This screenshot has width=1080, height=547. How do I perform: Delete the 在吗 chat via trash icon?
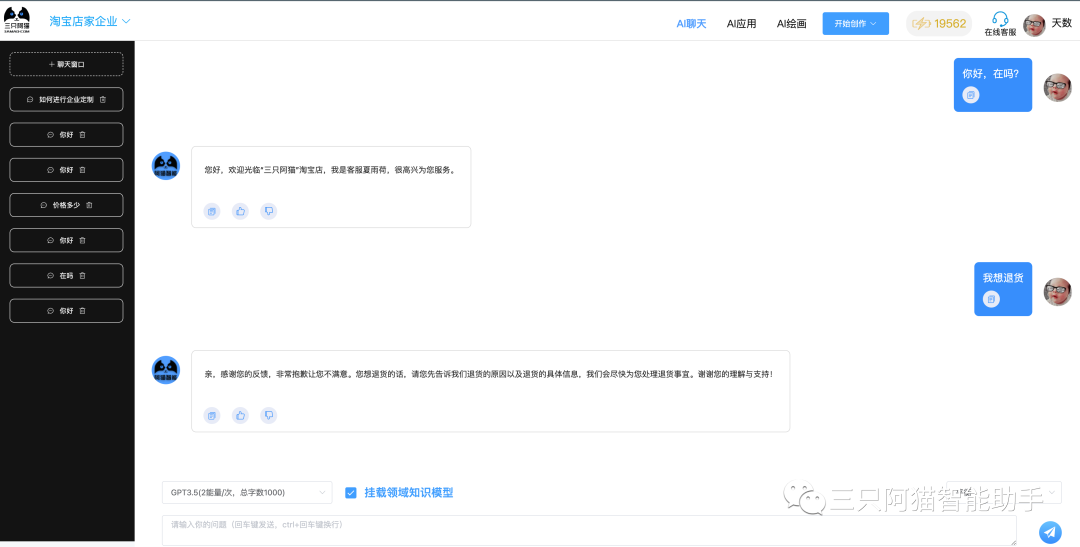click(82, 276)
